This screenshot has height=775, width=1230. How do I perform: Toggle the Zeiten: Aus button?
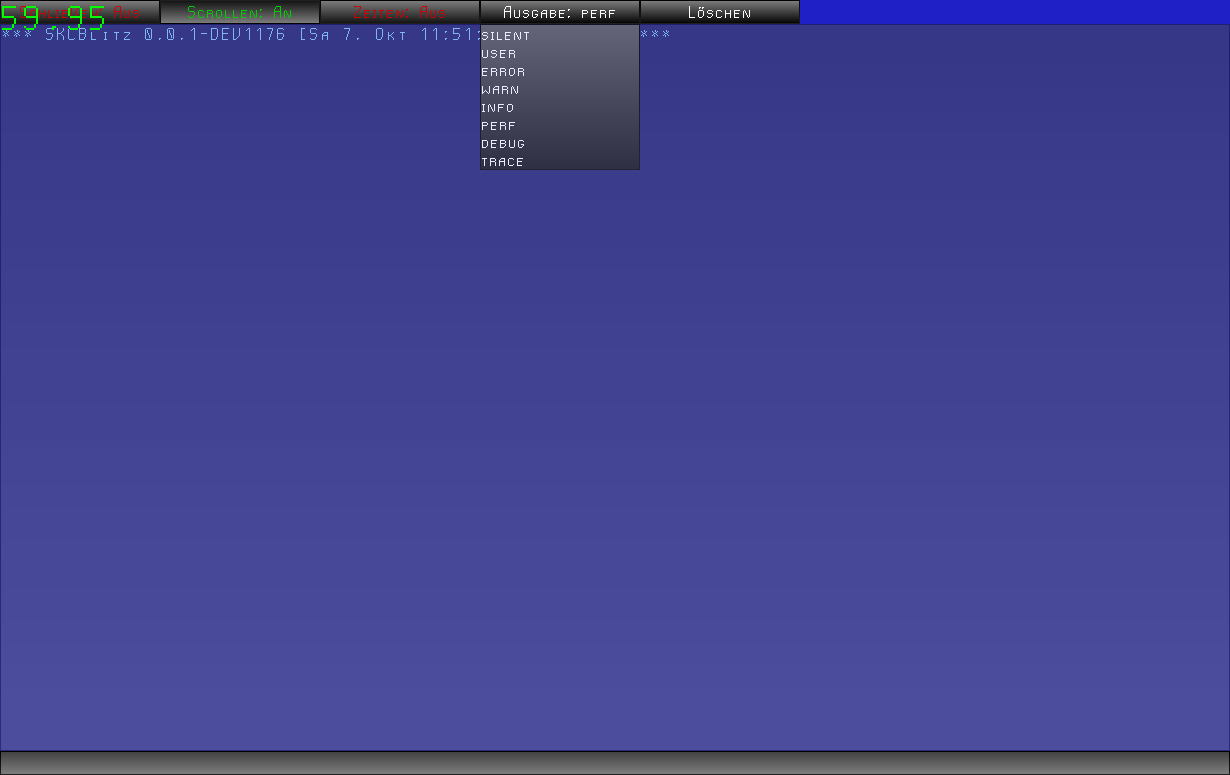click(400, 12)
